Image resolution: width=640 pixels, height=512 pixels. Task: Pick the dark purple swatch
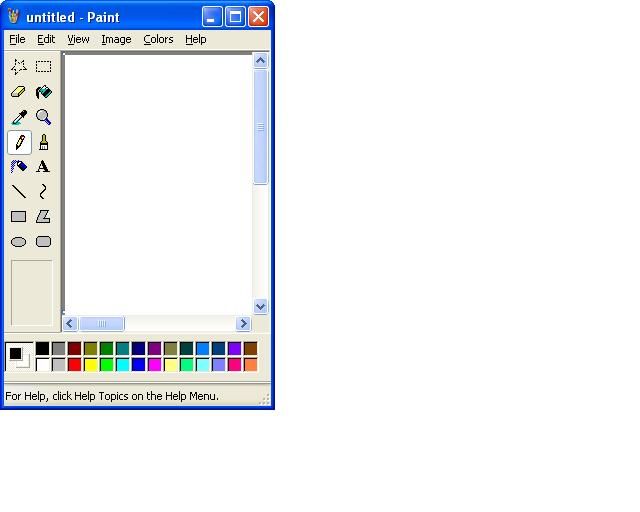tap(155, 349)
